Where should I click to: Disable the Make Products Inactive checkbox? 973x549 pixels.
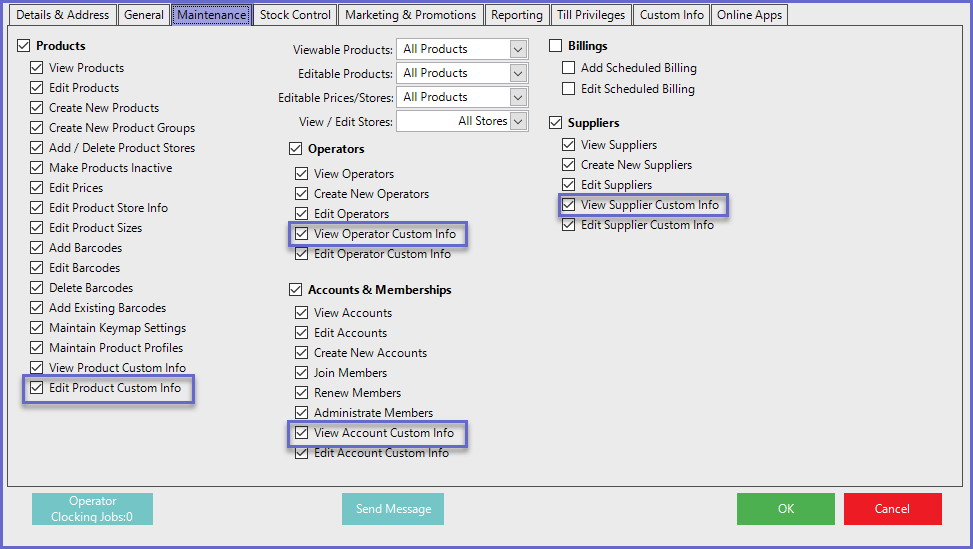pos(37,168)
